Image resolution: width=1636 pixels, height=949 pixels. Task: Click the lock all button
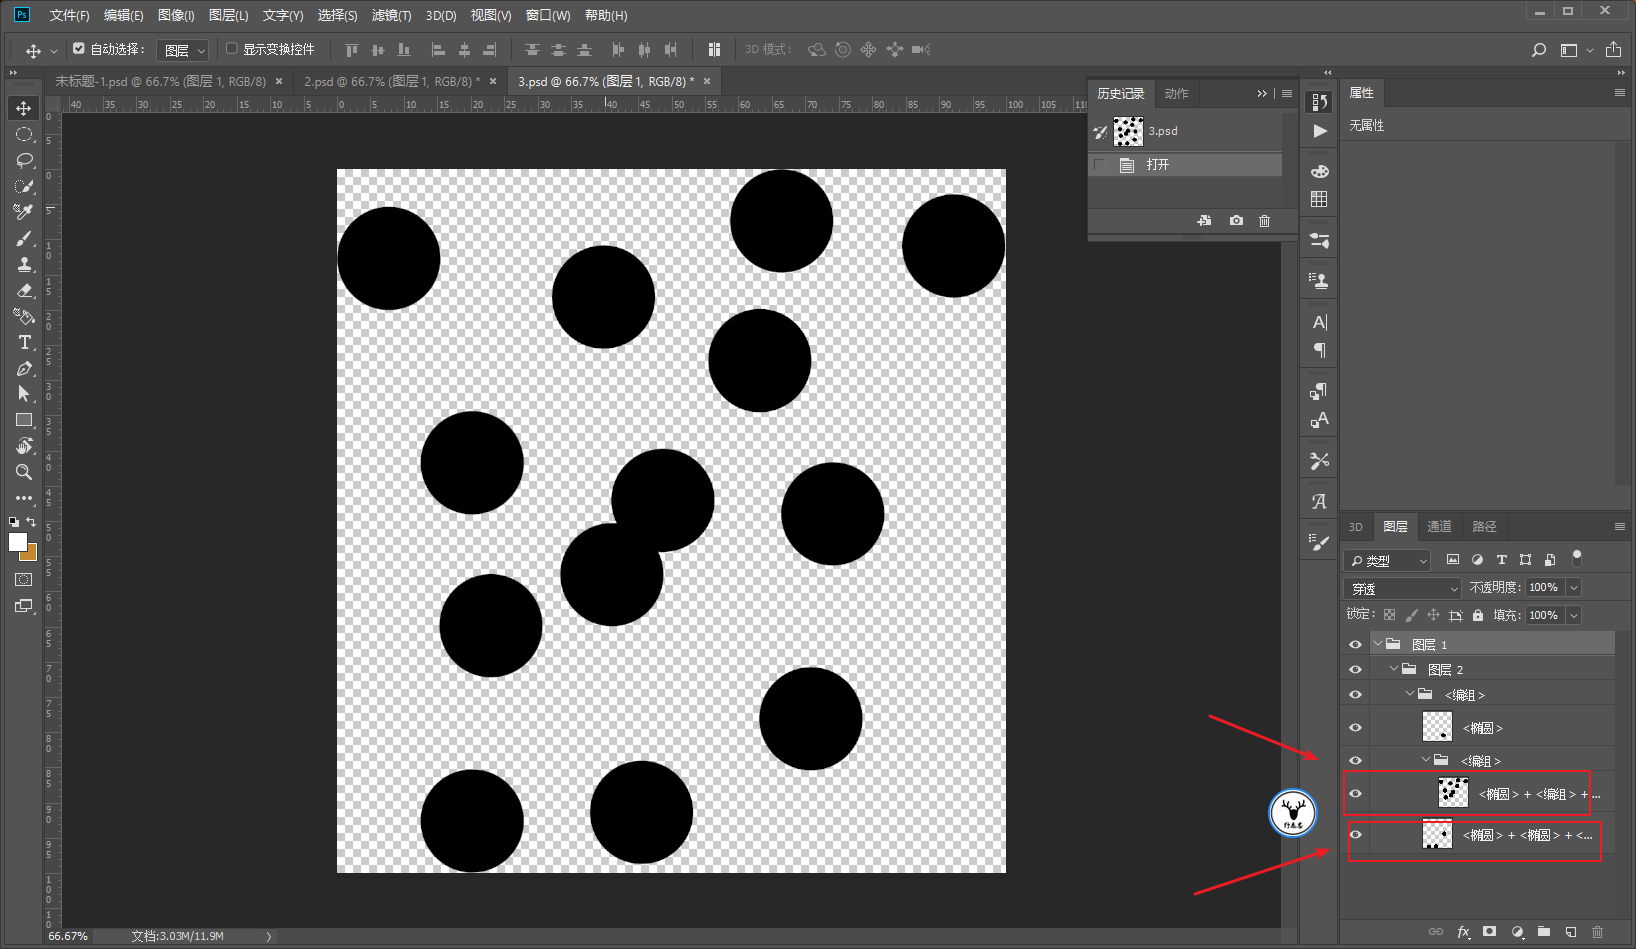(x=1478, y=615)
